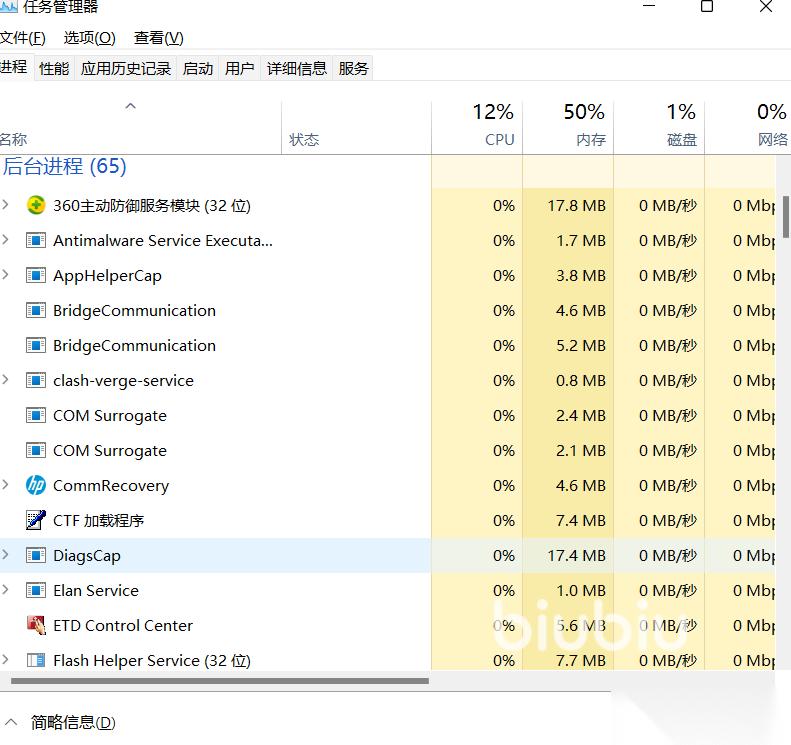Open the 文件(F) menu
Viewport: 791px width, 745px height.
[x=22, y=38]
